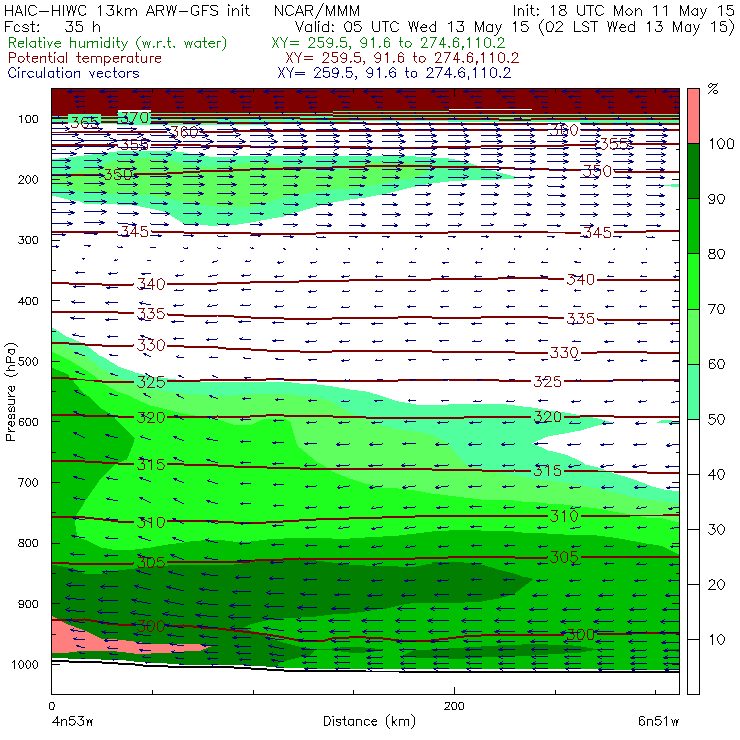
Task: Click the '700' pressure axis tick label
Action: click(28, 482)
